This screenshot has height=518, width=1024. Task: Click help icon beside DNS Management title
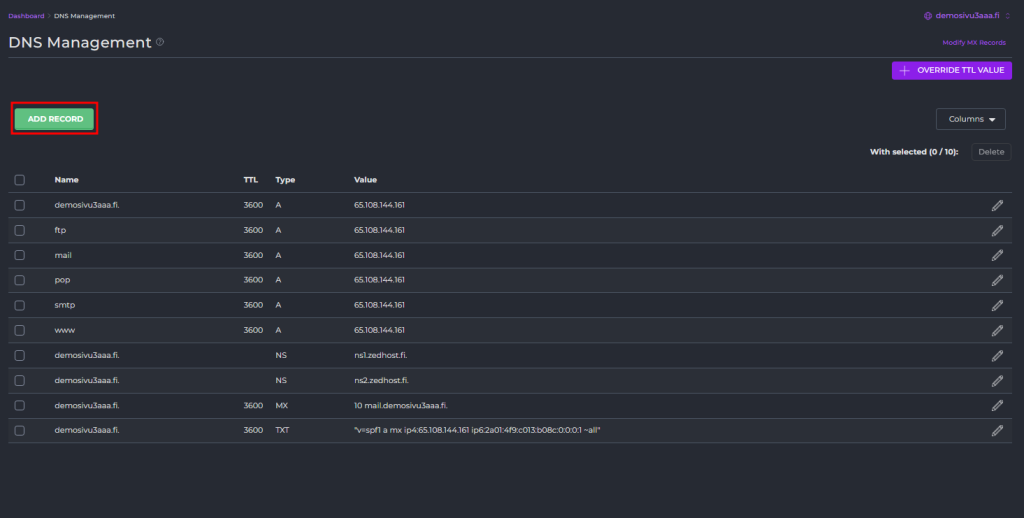160,43
